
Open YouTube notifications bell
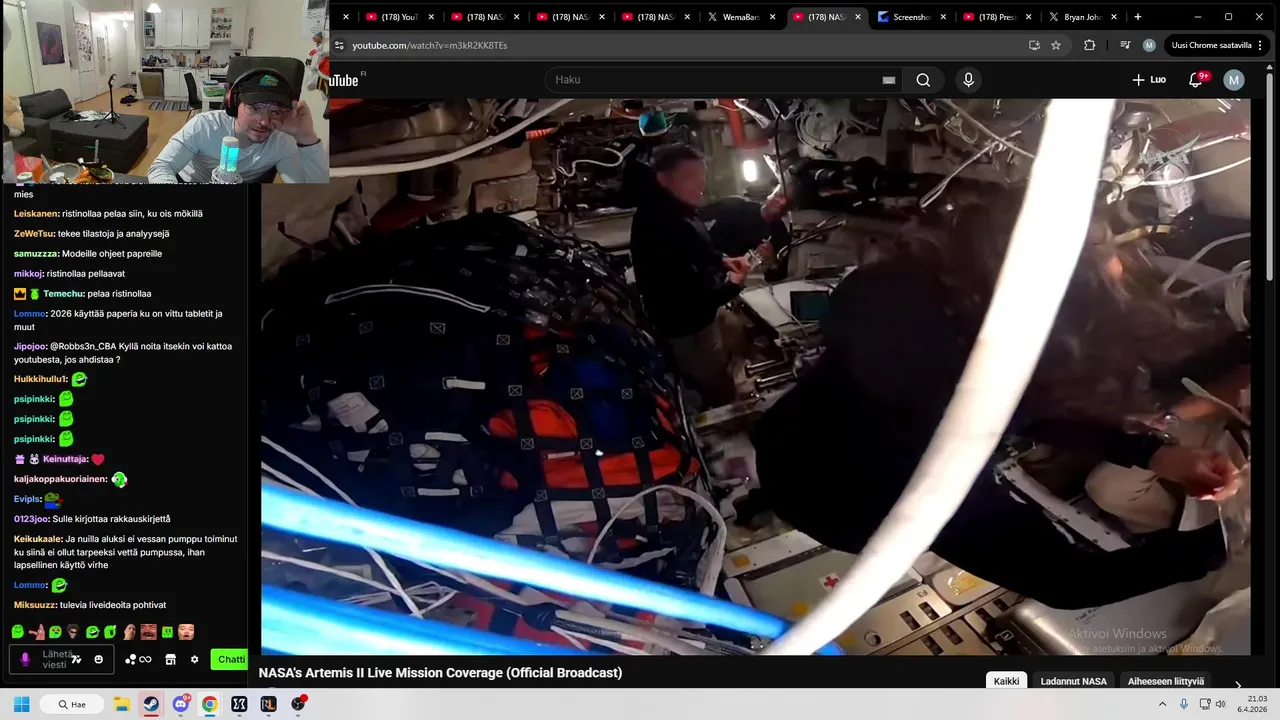pos(1196,80)
